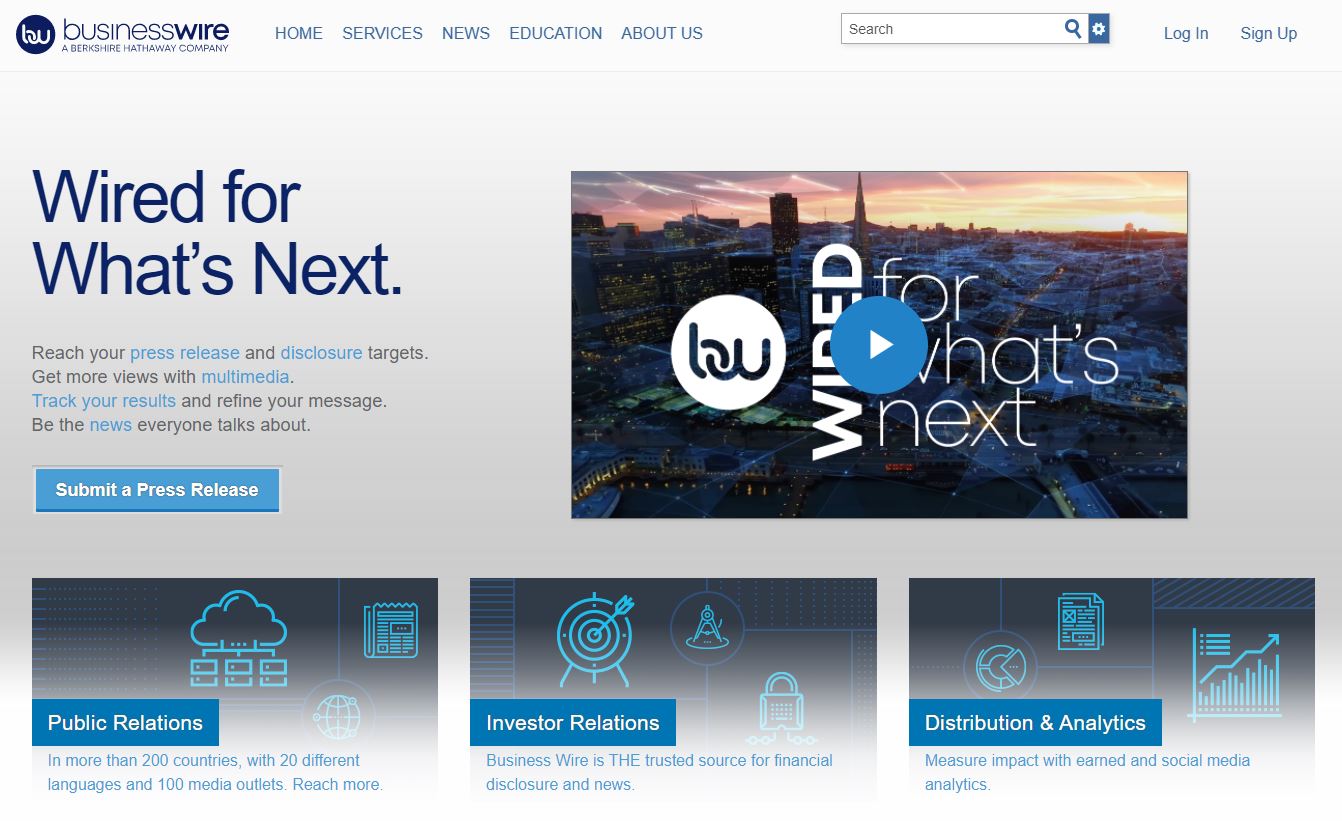
Task: Click the bar graph icon in Distribution & Analytics card
Action: point(1236,675)
